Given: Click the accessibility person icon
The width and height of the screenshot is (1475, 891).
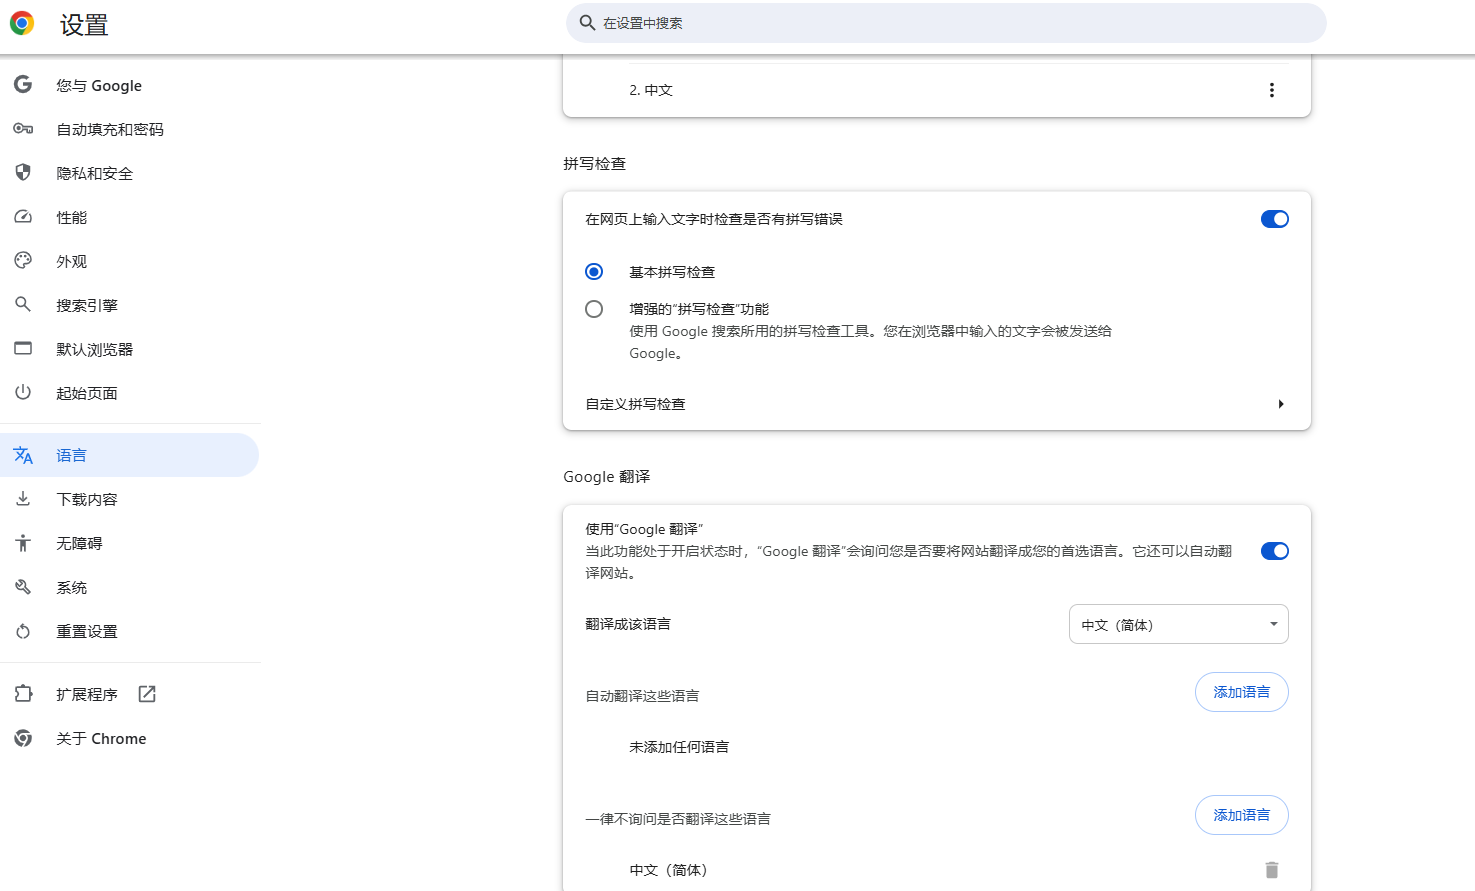Looking at the screenshot, I should pos(23,543).
